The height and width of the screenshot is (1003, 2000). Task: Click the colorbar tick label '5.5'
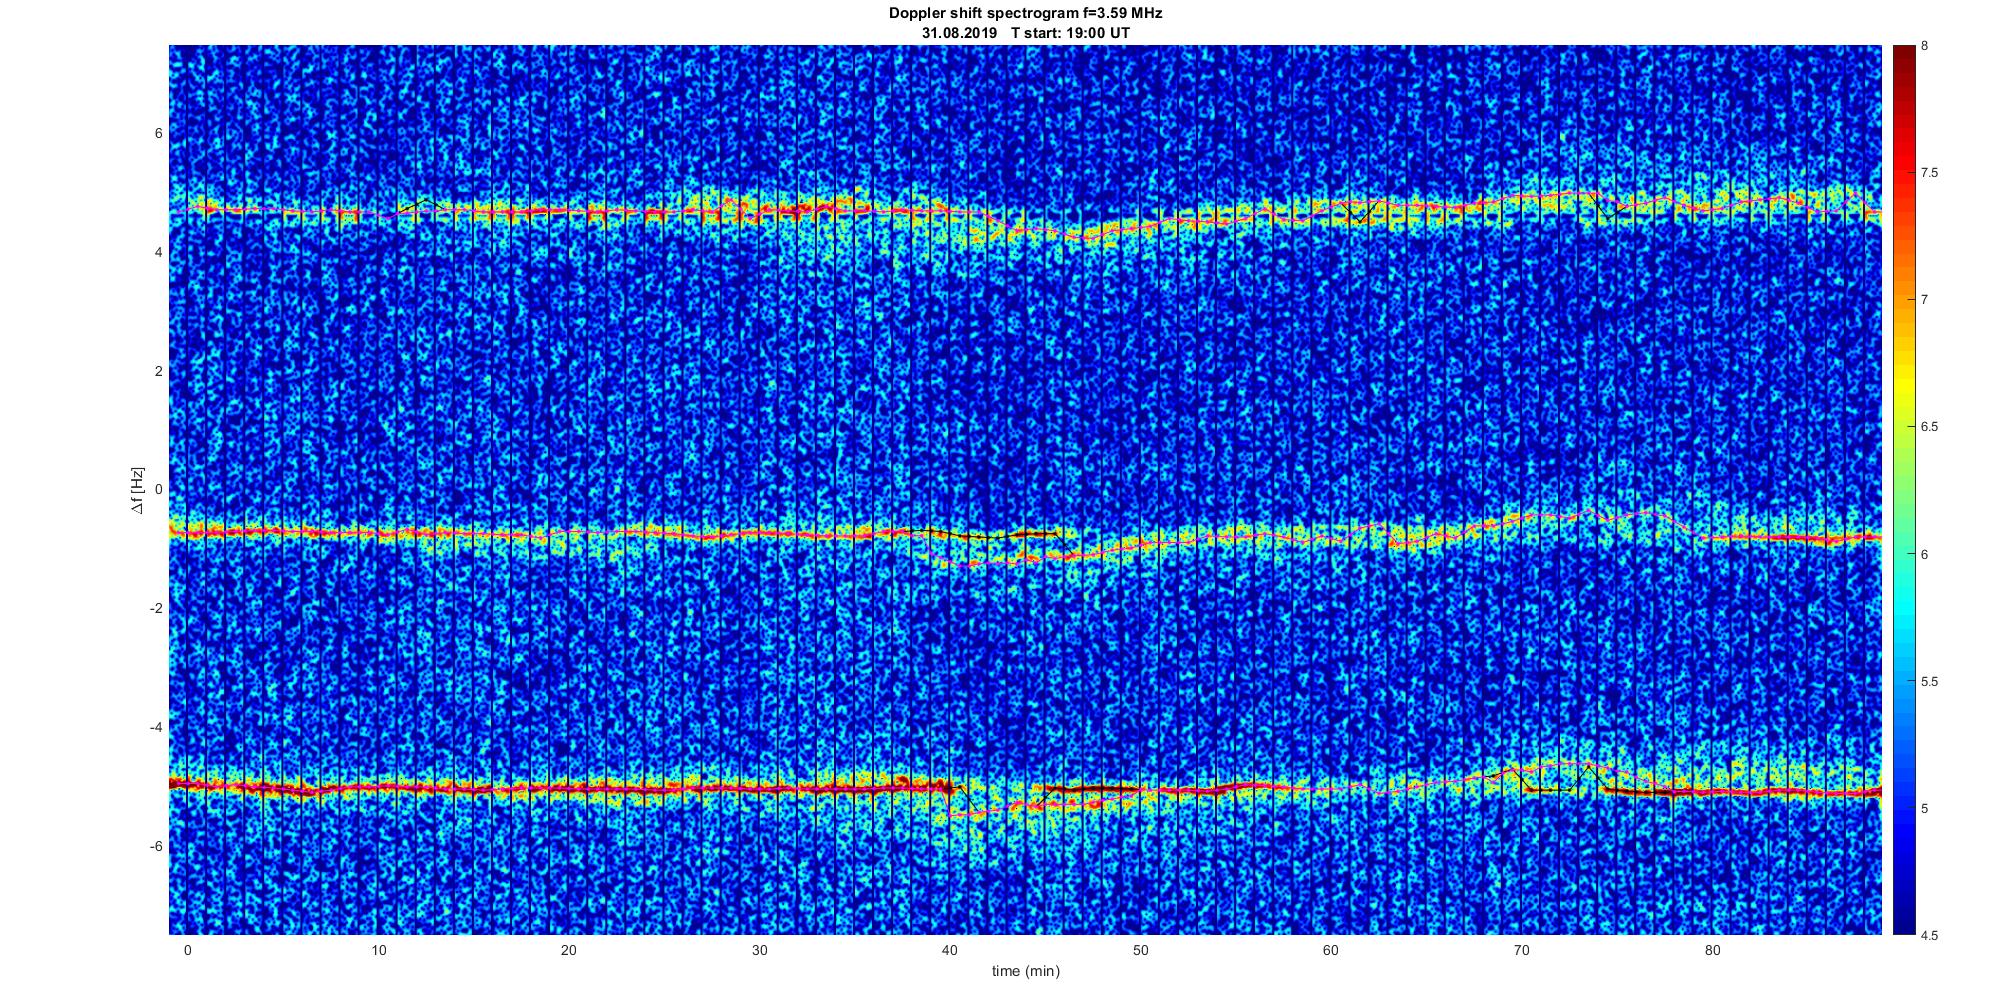pos(1929,681)
